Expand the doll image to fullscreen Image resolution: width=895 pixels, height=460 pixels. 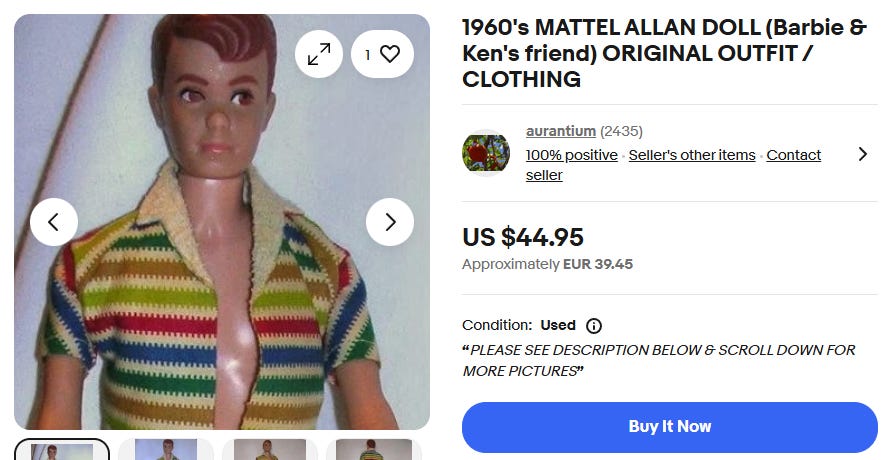point(319,55)
